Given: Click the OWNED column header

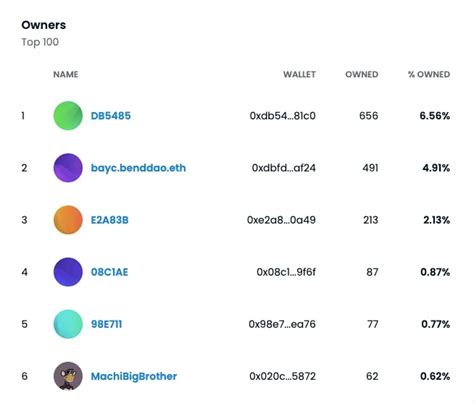Looking at the screenshot, I should tap(362, 74).
